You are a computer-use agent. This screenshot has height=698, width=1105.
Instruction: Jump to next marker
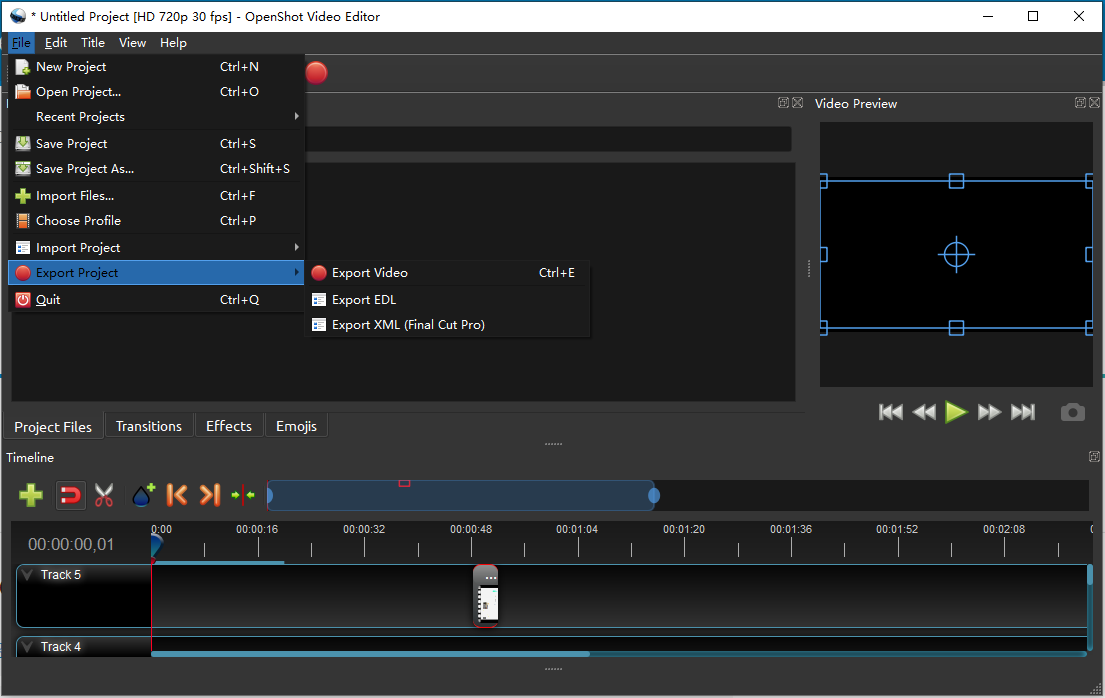point(210,495)
